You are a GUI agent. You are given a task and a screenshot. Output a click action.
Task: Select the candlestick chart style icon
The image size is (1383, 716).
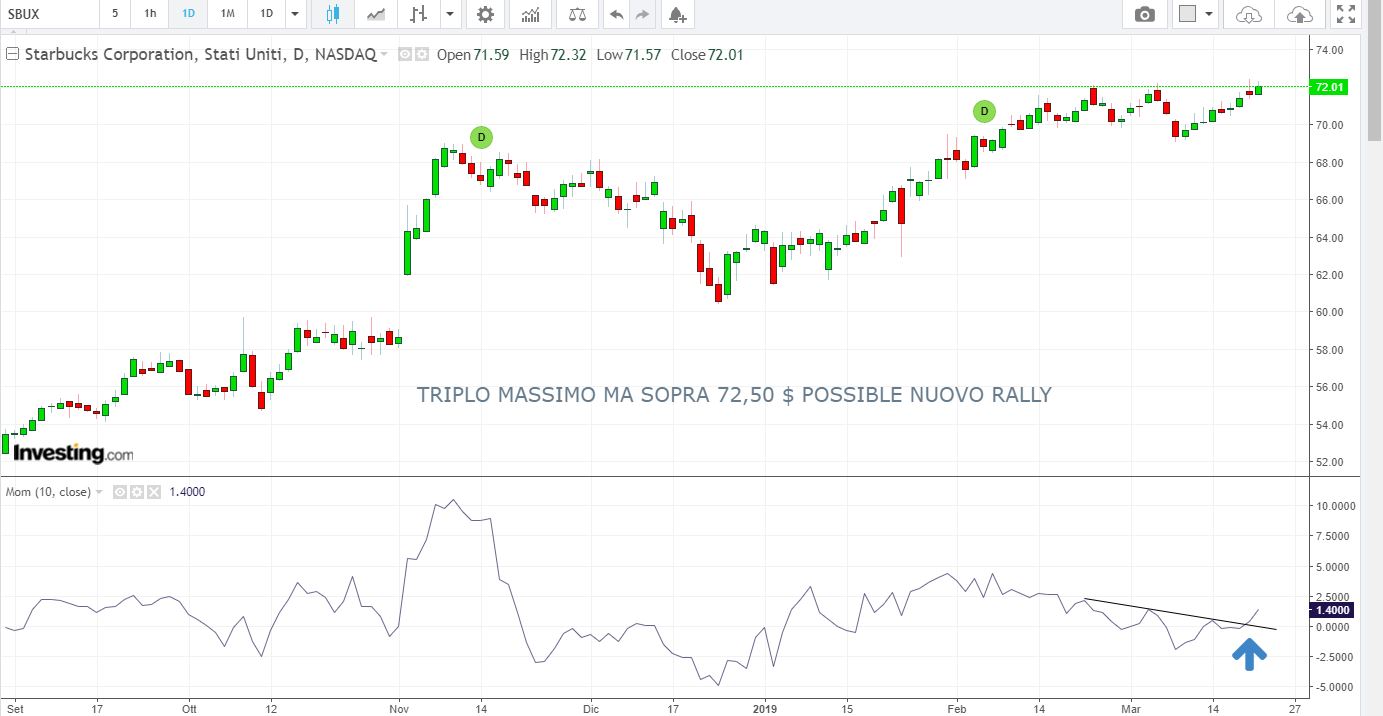[333, 14]
